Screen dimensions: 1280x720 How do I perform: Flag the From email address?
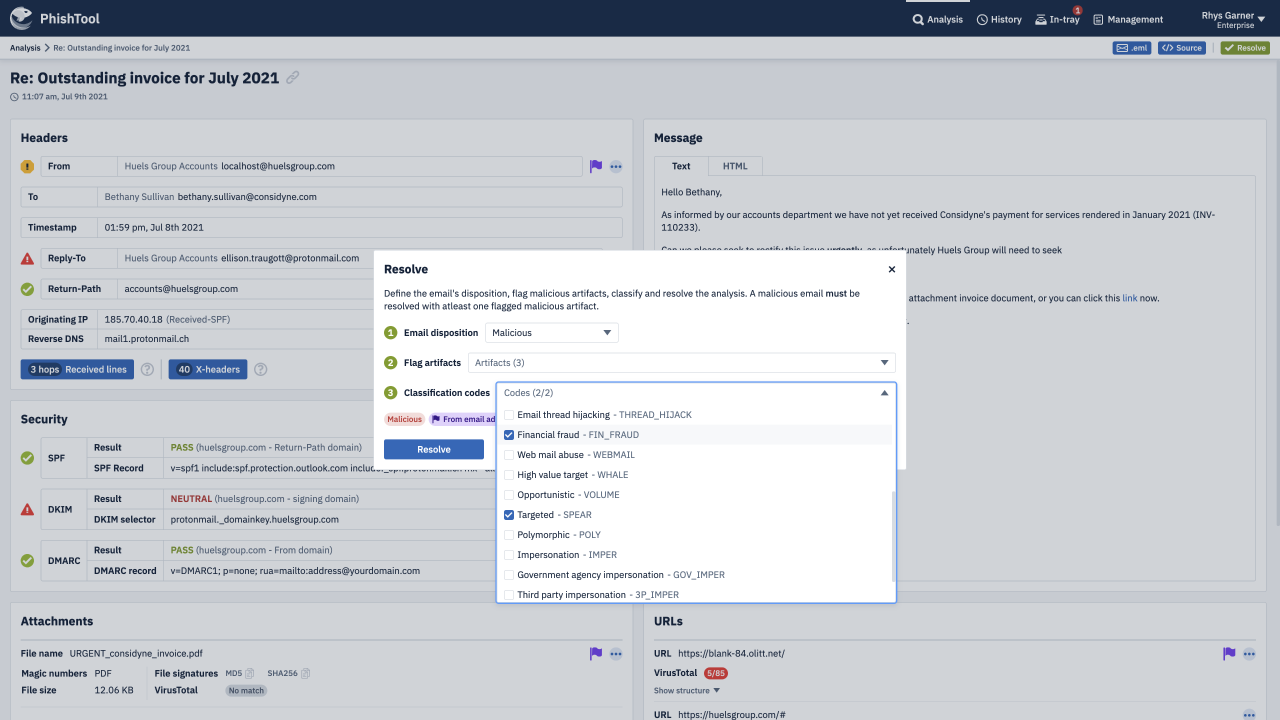(596, 166)
